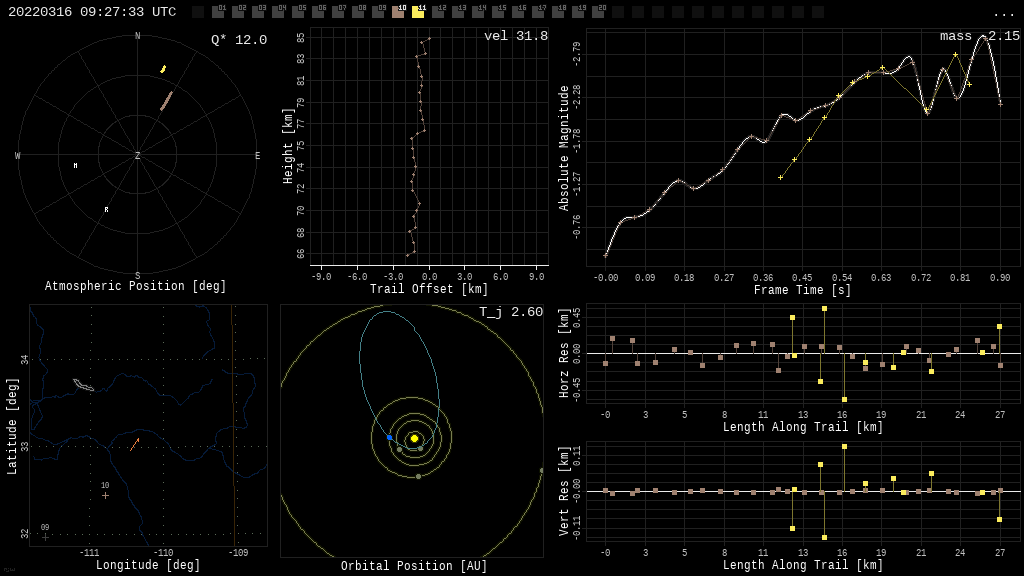Image resolution: width=1024 pixels, height=576 pixels.
Task: Open the three-dots menu at top right
Action: [1003, 14]
